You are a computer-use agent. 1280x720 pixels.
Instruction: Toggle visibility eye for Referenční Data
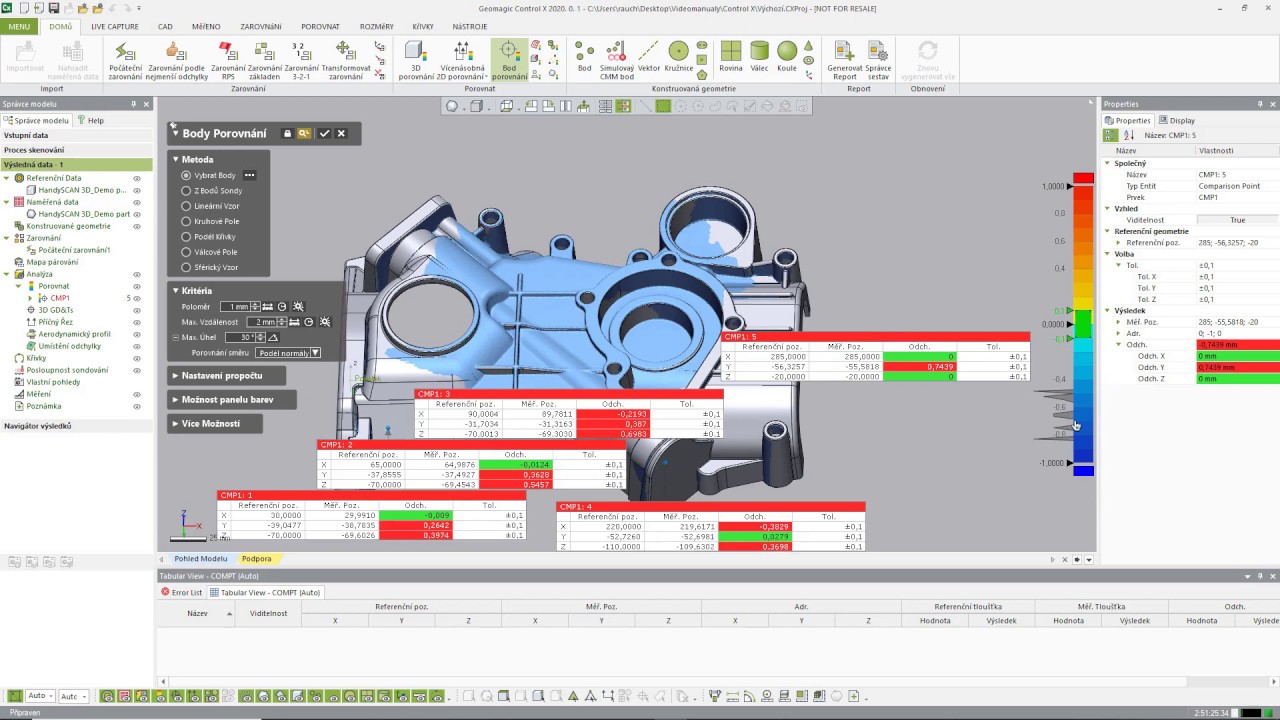137,178
